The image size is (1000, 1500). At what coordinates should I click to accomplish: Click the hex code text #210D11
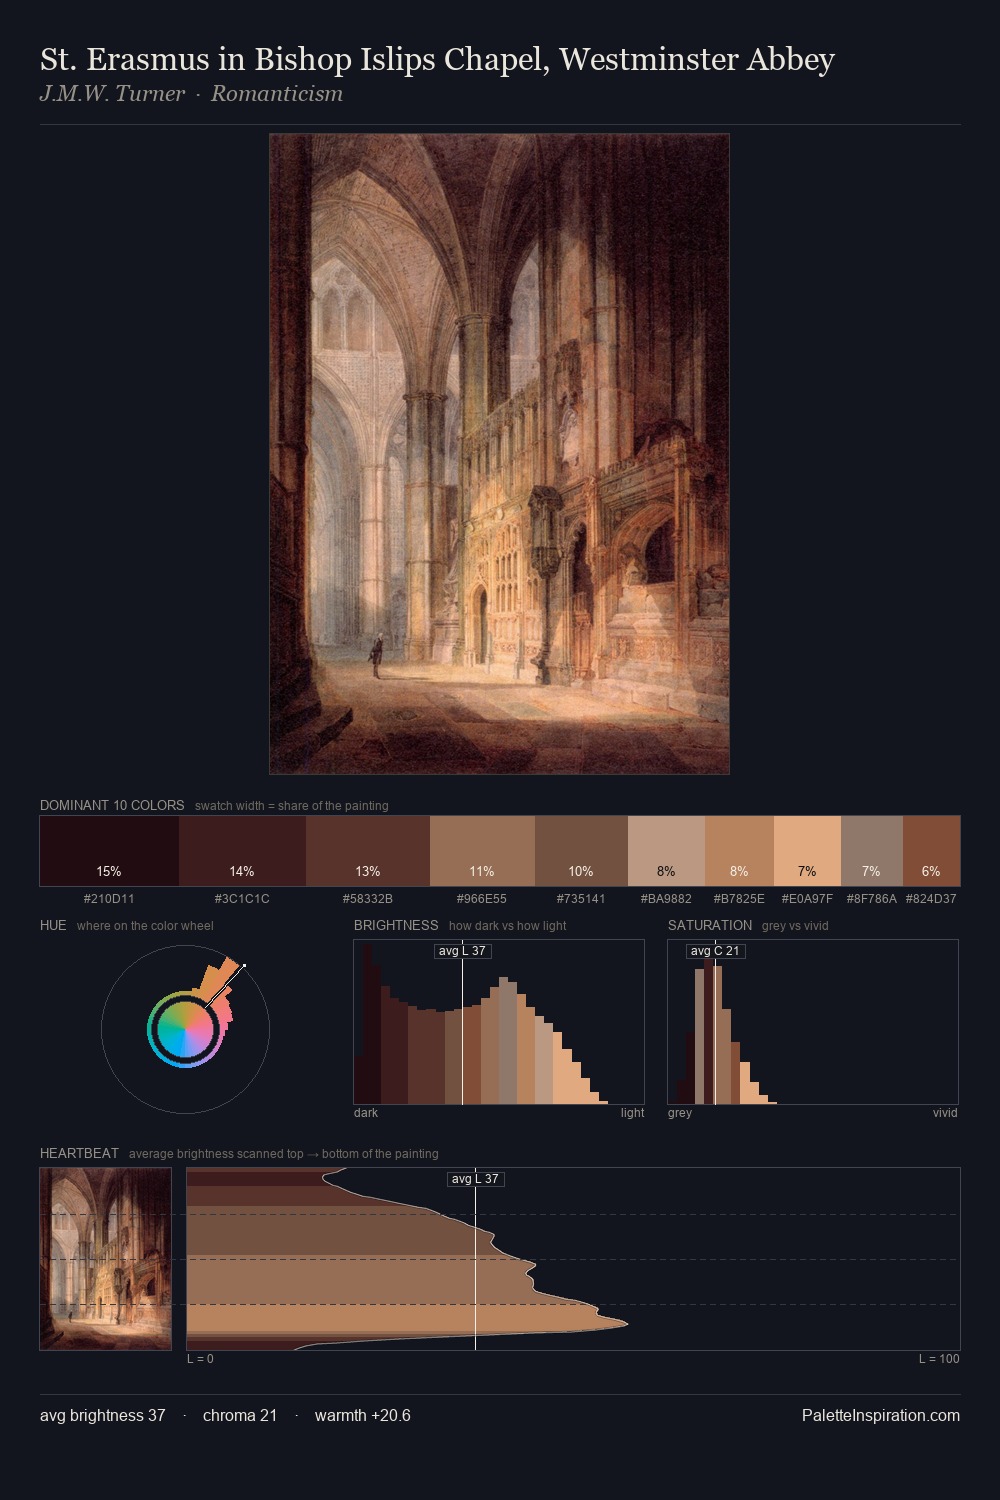(109, 899)
